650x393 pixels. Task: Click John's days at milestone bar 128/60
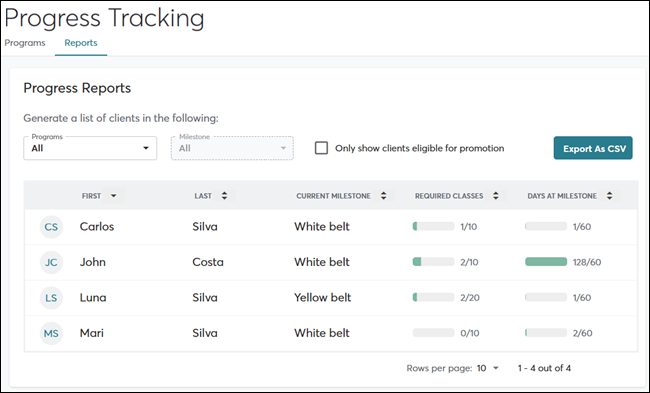pos(546,262)
